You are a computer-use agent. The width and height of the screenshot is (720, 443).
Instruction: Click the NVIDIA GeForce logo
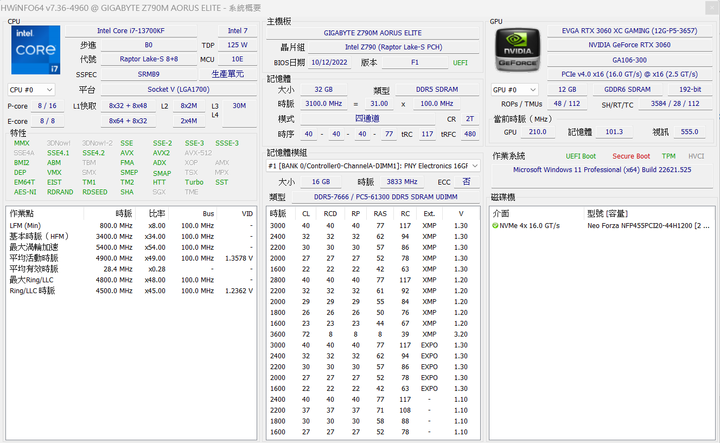518,50
